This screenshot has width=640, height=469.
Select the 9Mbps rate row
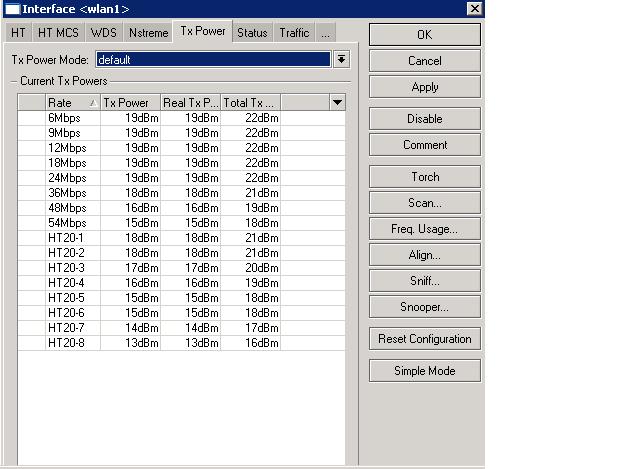pyautogui.click(x=182, y=133)
